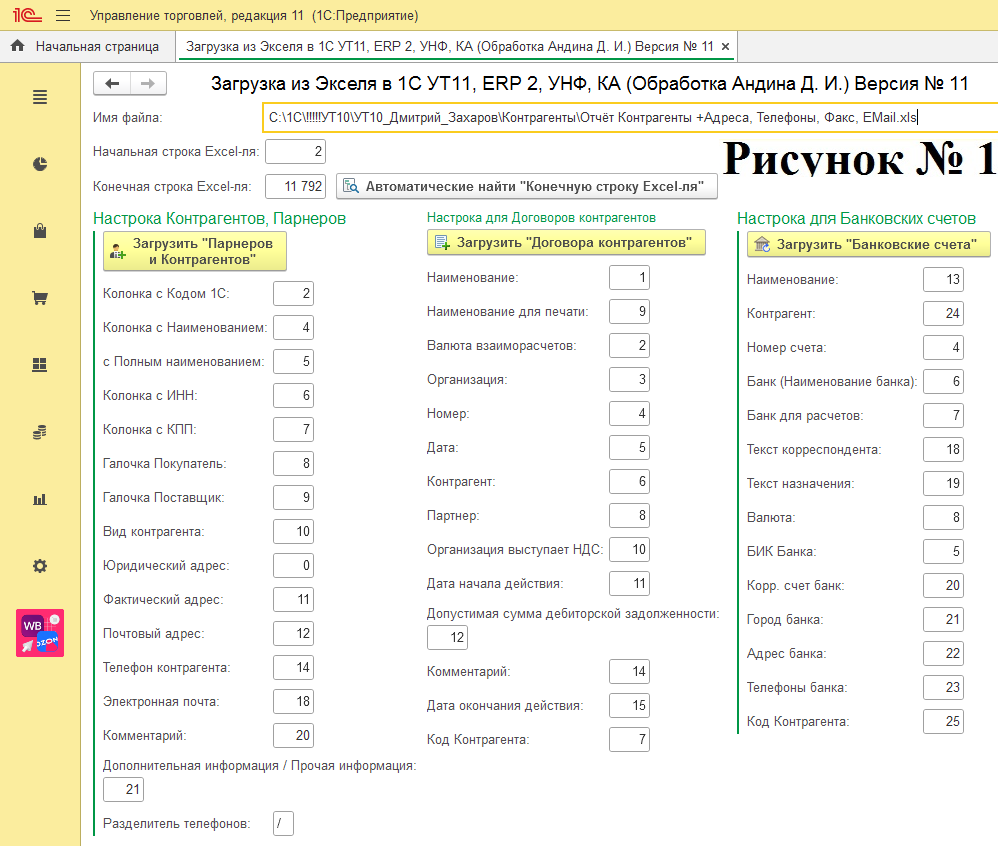Edit Банк (Наименование банка) field

coord(943,381)
